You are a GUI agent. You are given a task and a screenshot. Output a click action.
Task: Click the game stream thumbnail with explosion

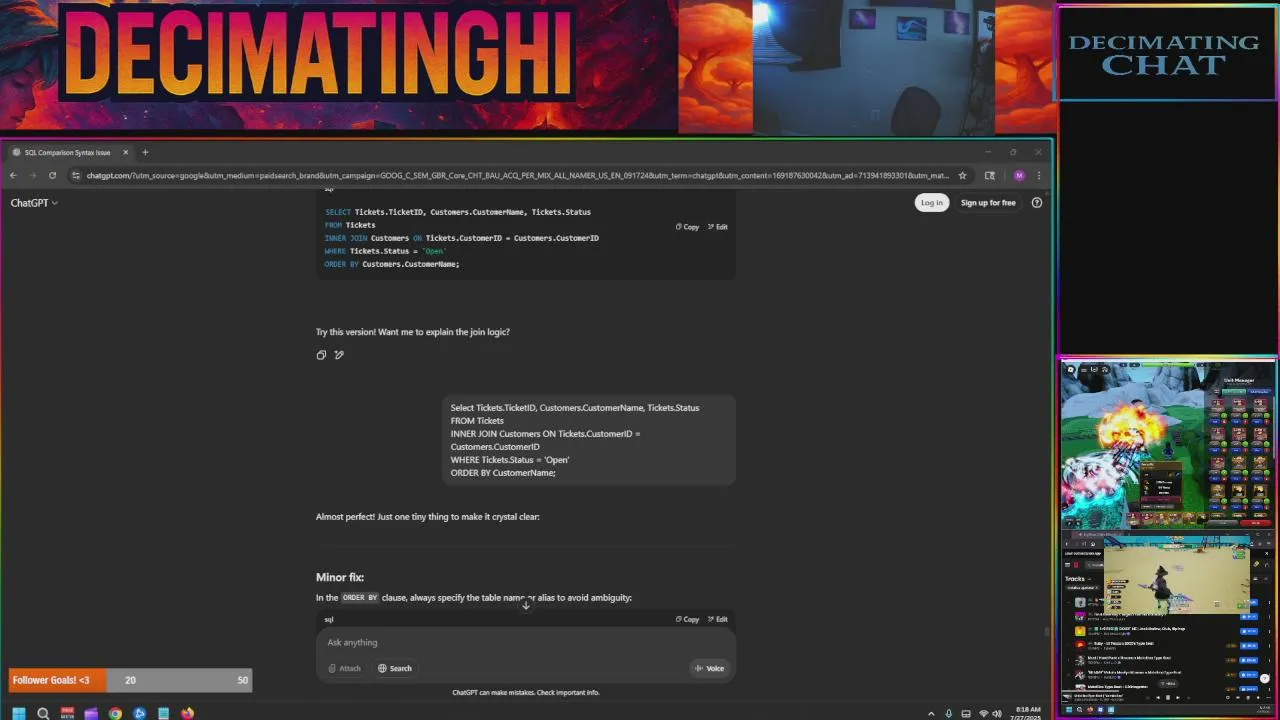(x=1168, y=445)
